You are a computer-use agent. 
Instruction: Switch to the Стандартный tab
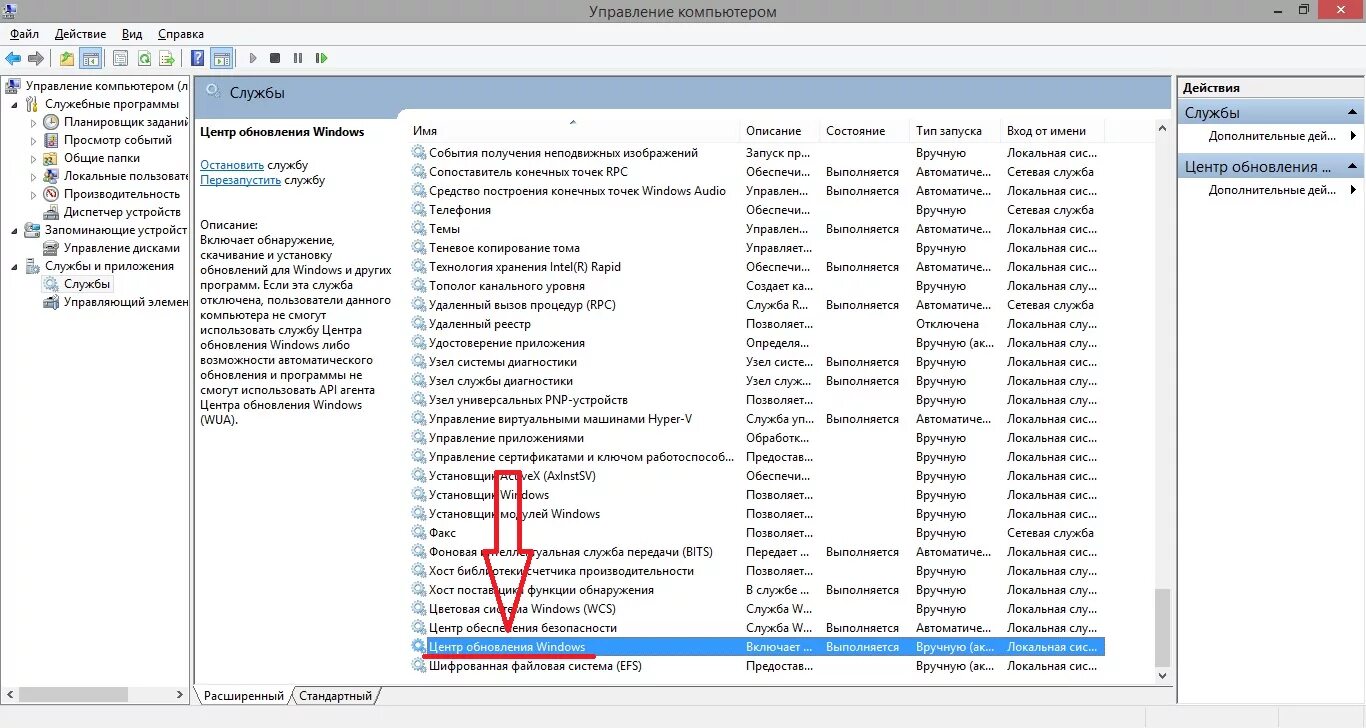335,696
